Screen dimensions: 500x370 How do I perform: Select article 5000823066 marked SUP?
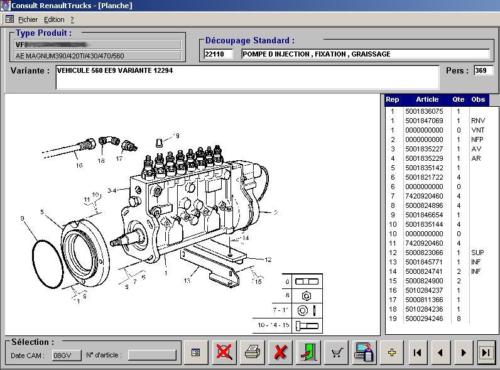coord(424,253)
